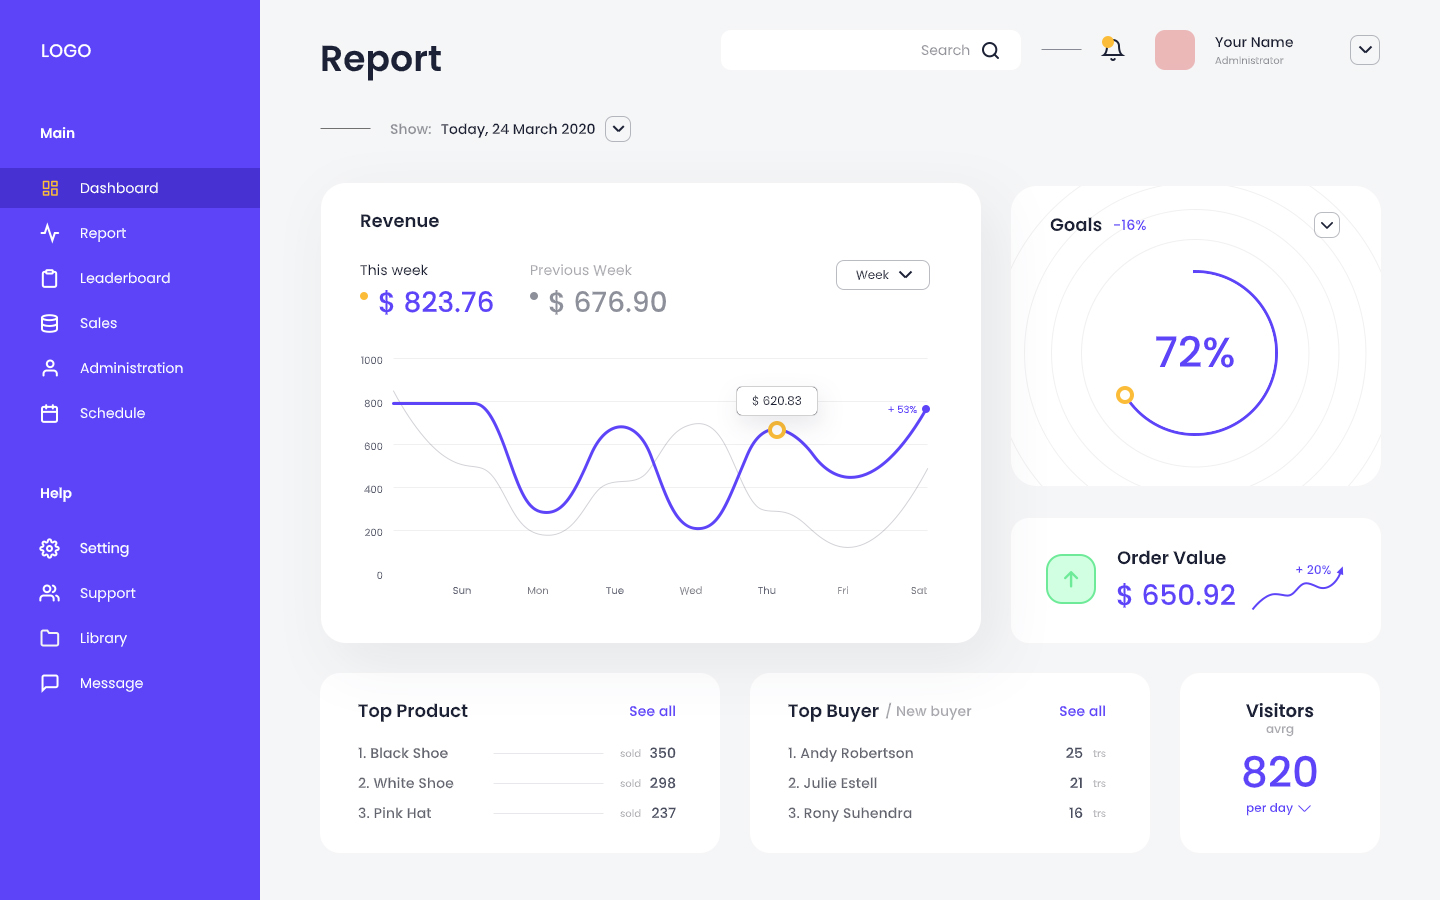Open the Message chat bubble icon
This screenshot has width=1440, height=900.
tap(50, 682)
